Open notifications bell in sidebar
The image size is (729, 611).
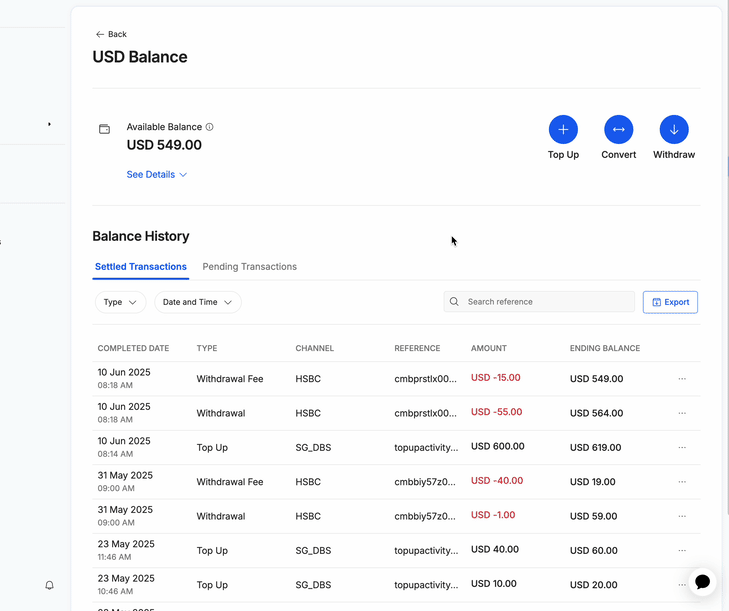tap(49, 585)
